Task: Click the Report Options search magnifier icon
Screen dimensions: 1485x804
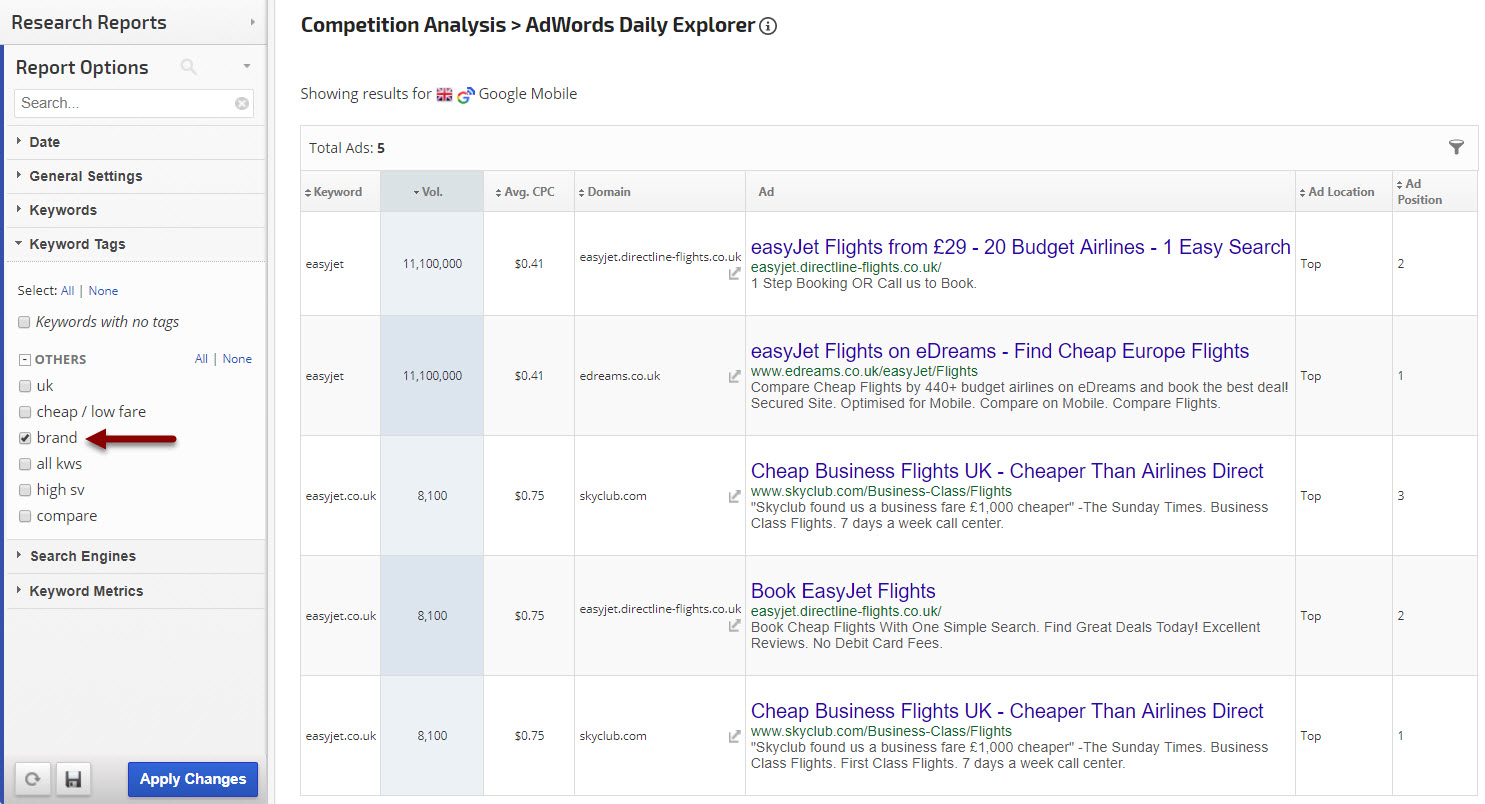Action: tap(188, 67)
